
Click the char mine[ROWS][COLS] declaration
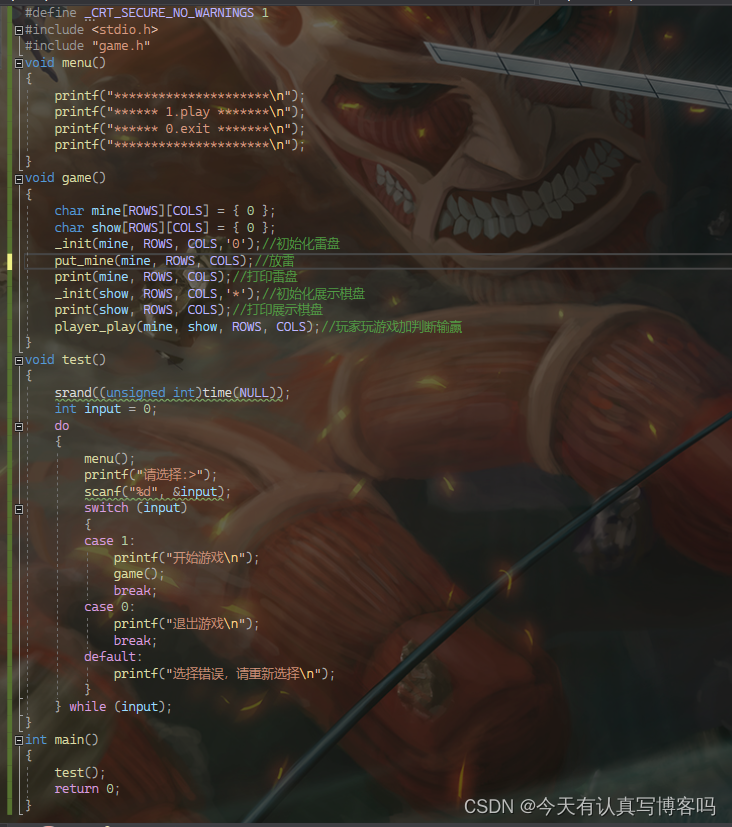[x=165, y=211]
